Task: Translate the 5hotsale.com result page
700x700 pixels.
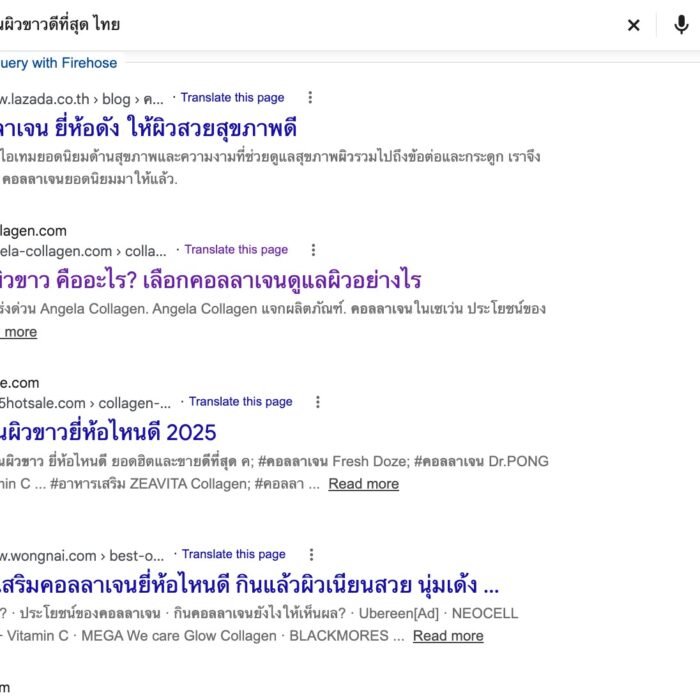Action: pyautogui.click(x=241, y=402)
